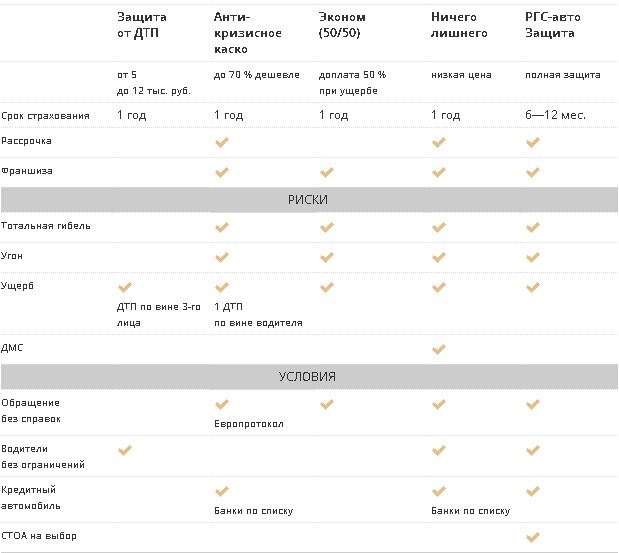
Task: Click Рассрочка checkmark in РГС-авто Защита column
Action: [x=533, y=142]
